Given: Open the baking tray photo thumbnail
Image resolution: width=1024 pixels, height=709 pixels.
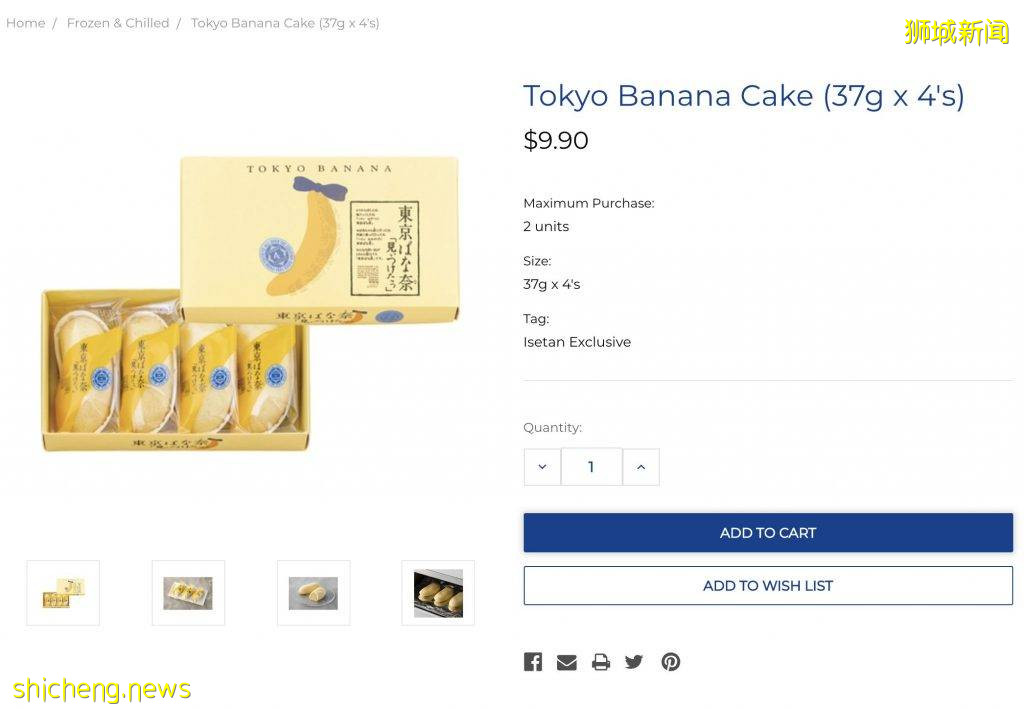Looking at the screenshot, I should [x=438, y=592].
